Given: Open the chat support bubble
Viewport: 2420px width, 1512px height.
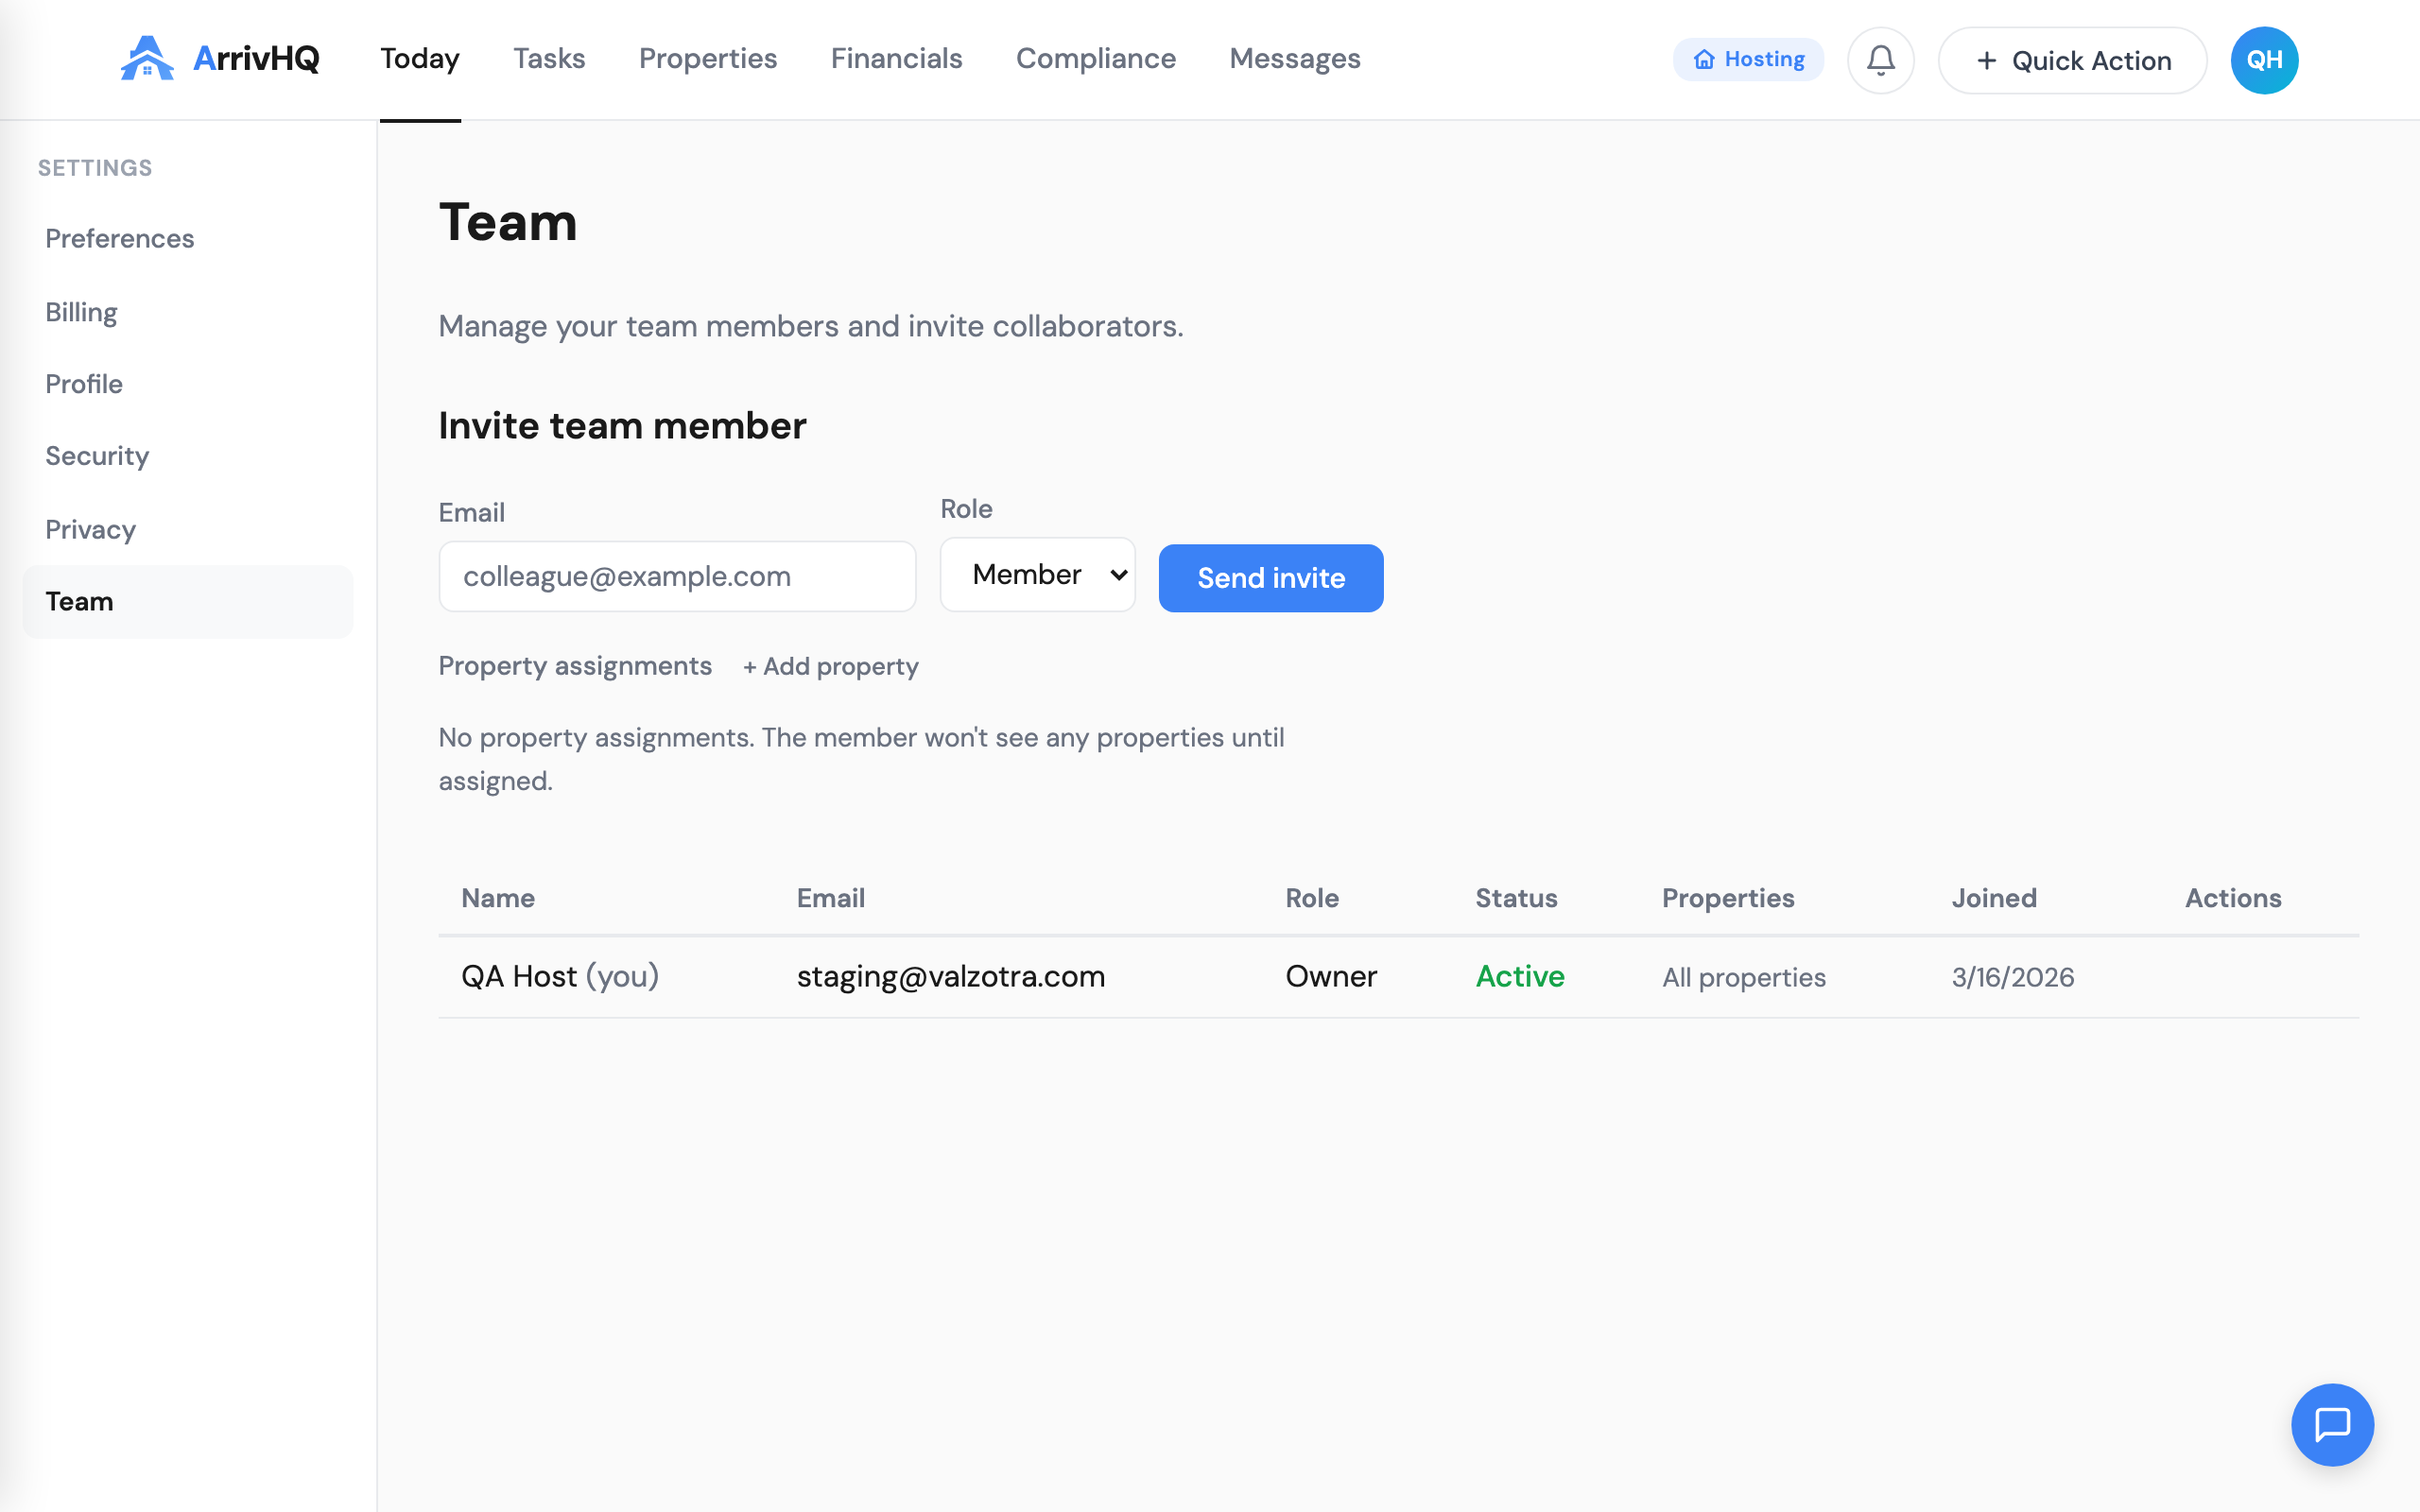Looking at the screenshot, I should point(2332,1424).
